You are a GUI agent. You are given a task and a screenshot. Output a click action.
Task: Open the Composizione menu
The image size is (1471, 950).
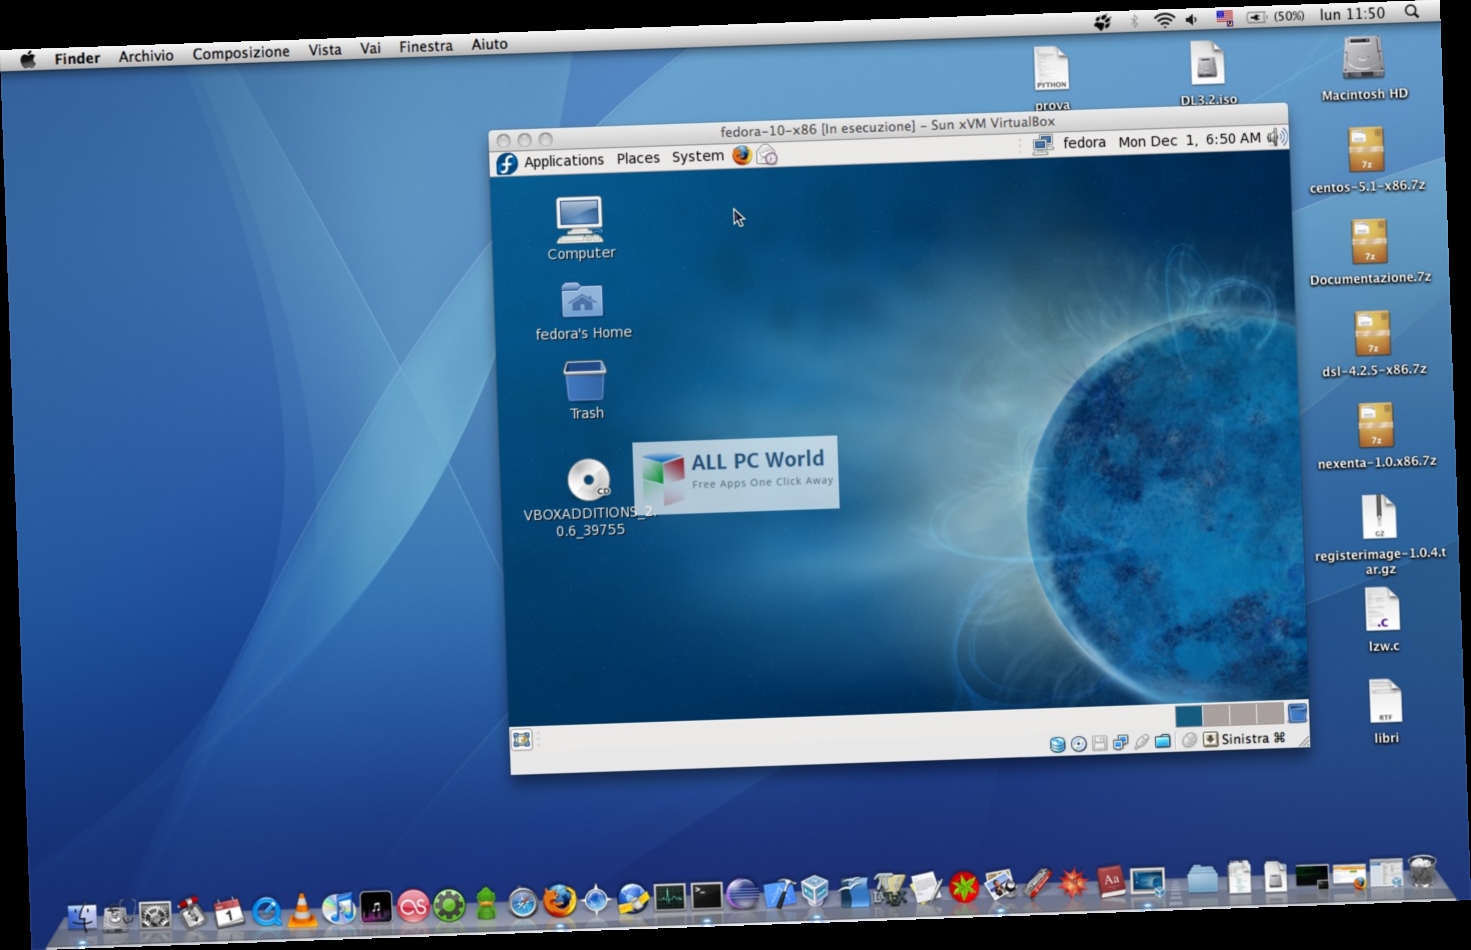[x=241, y=52]
